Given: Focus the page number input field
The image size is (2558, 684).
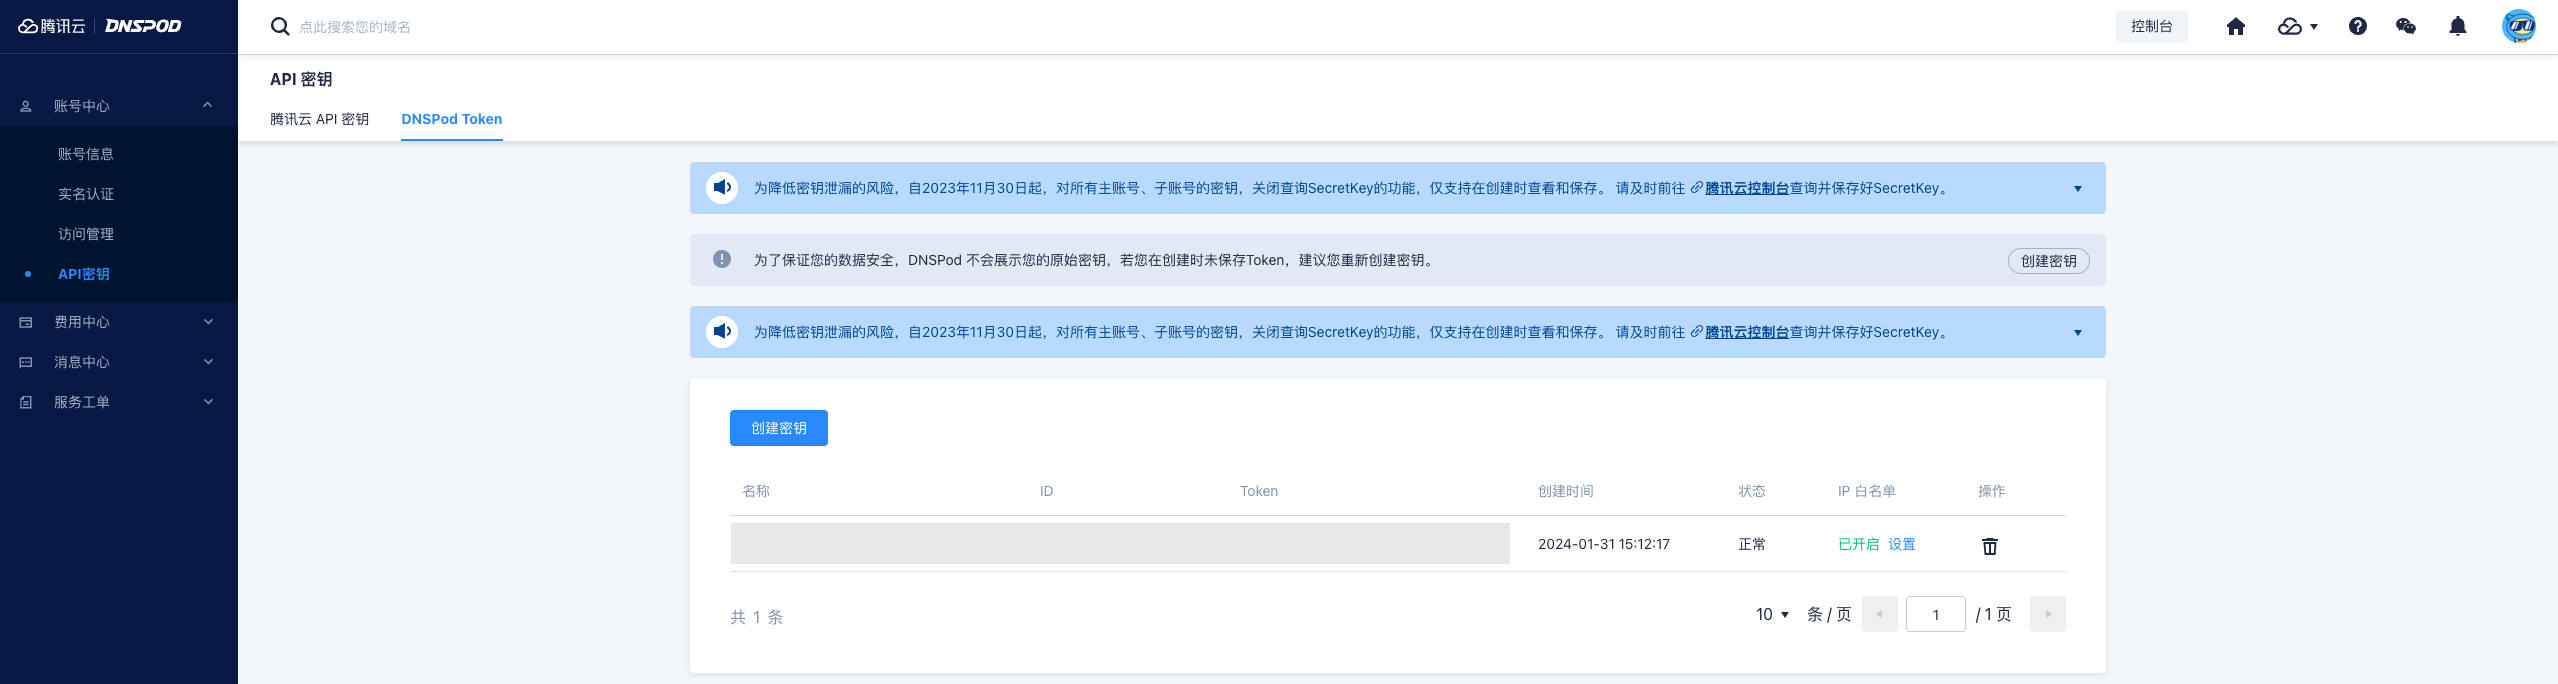Looking at the screenshot, I should pos(1936,614).
